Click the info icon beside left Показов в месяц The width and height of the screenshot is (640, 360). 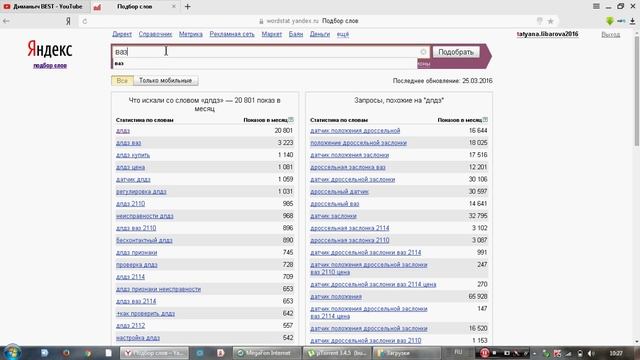[x=291, y=120]
